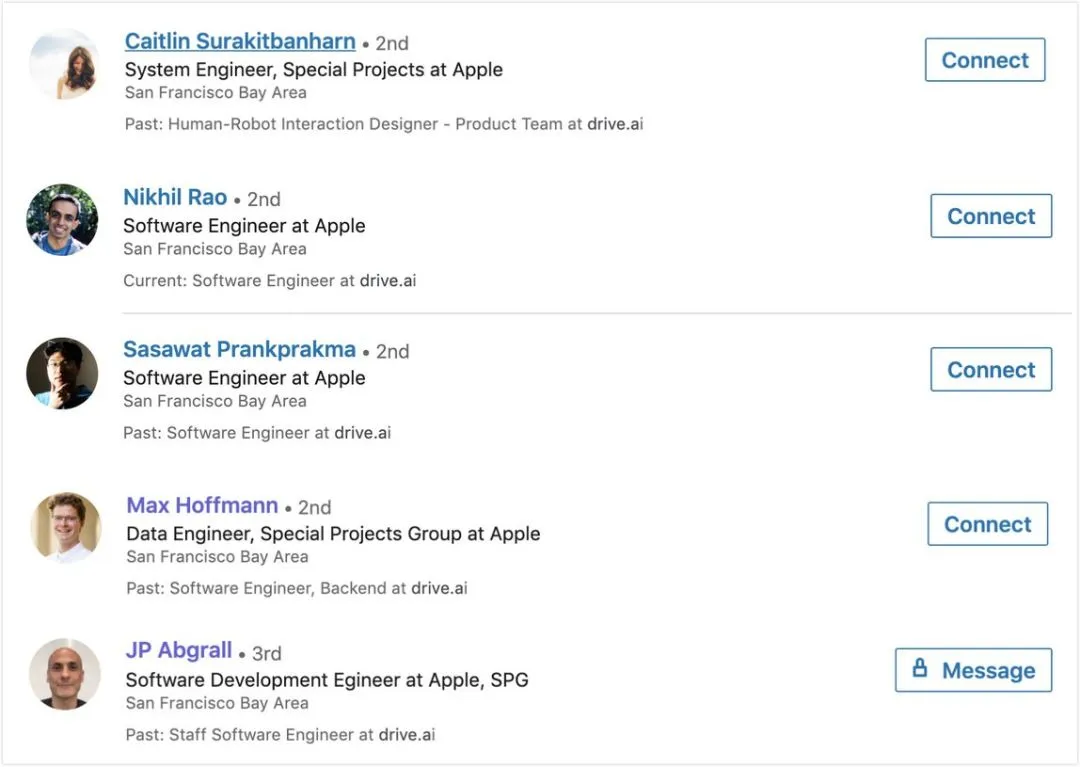Click lock icon on Message button
Viewport: 1080px width, 767px height.
point(920,668)
